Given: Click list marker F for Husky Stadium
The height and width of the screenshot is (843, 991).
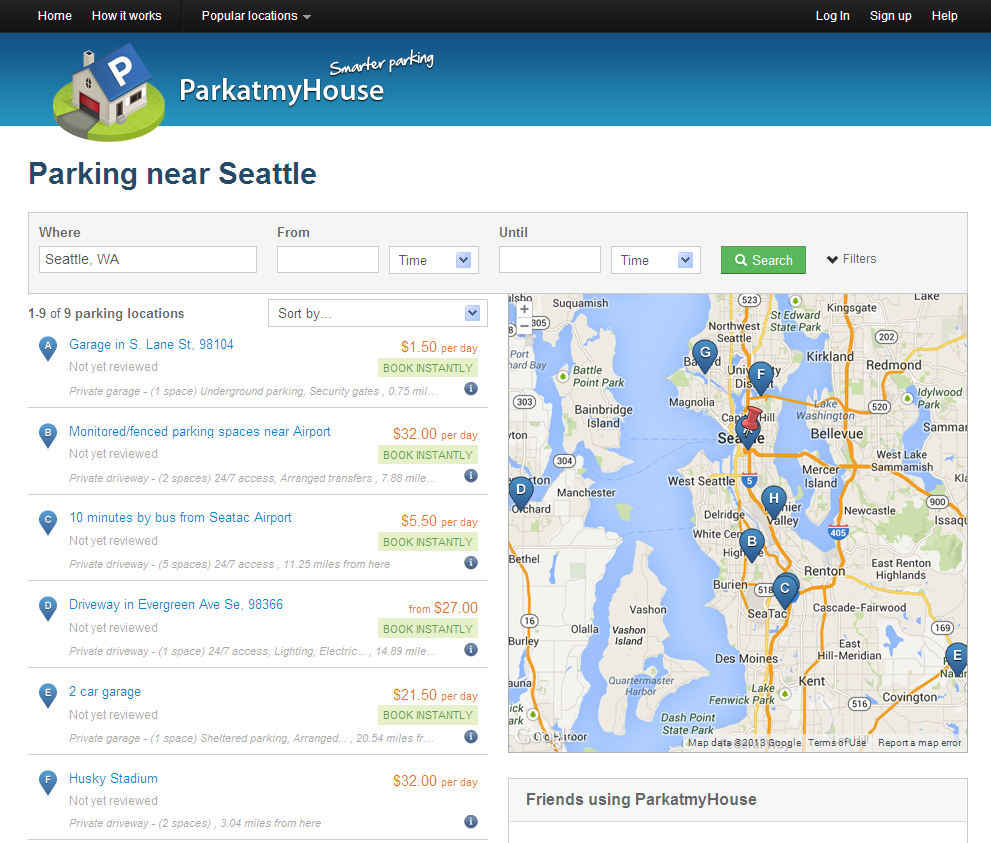Looking at the screenshot, I should pyautogui.click(x=48, y=782).
